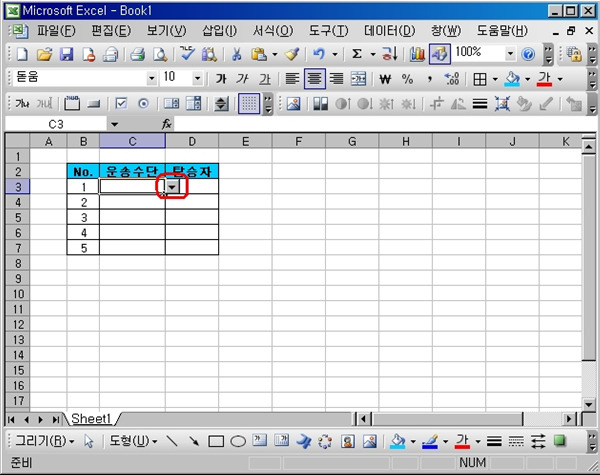
Task: Click the Format Painter brush icon
Action: click(291, 54)
